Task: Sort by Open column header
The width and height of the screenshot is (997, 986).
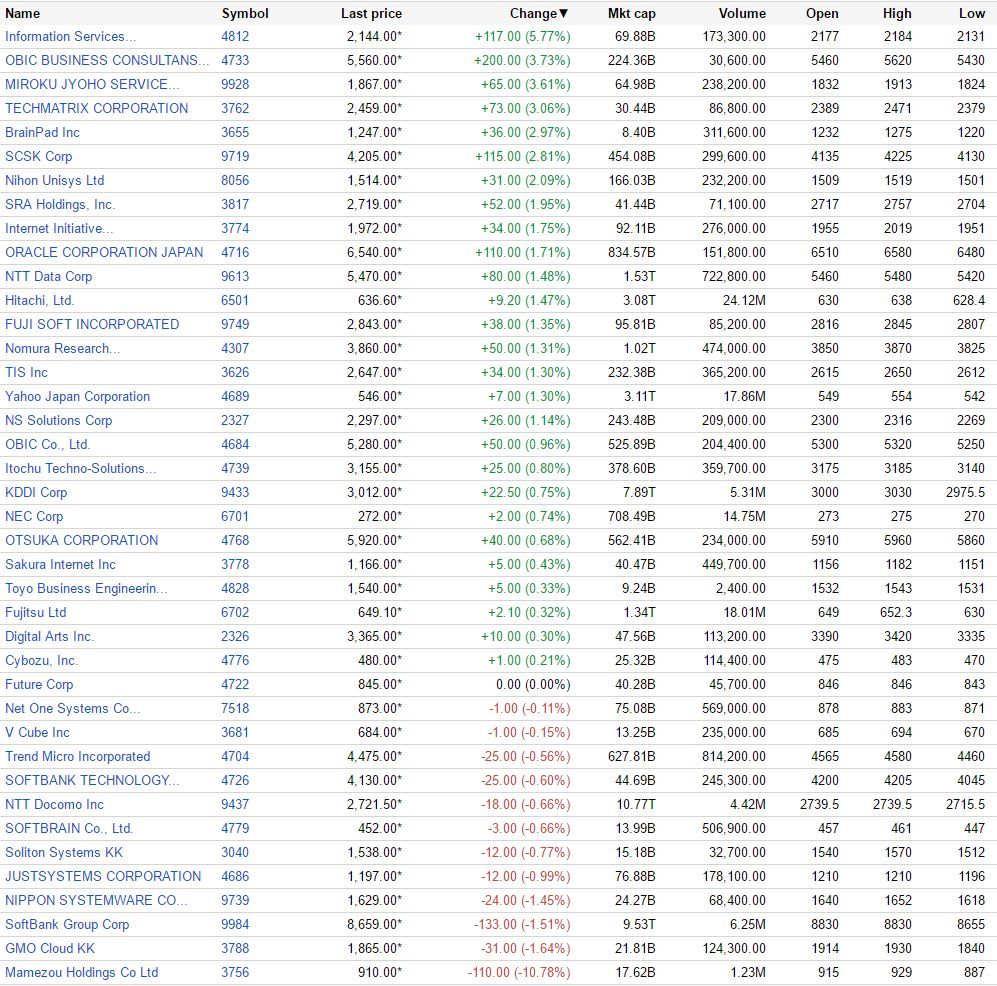Action: pyautogui.click(x=822, y=13)
